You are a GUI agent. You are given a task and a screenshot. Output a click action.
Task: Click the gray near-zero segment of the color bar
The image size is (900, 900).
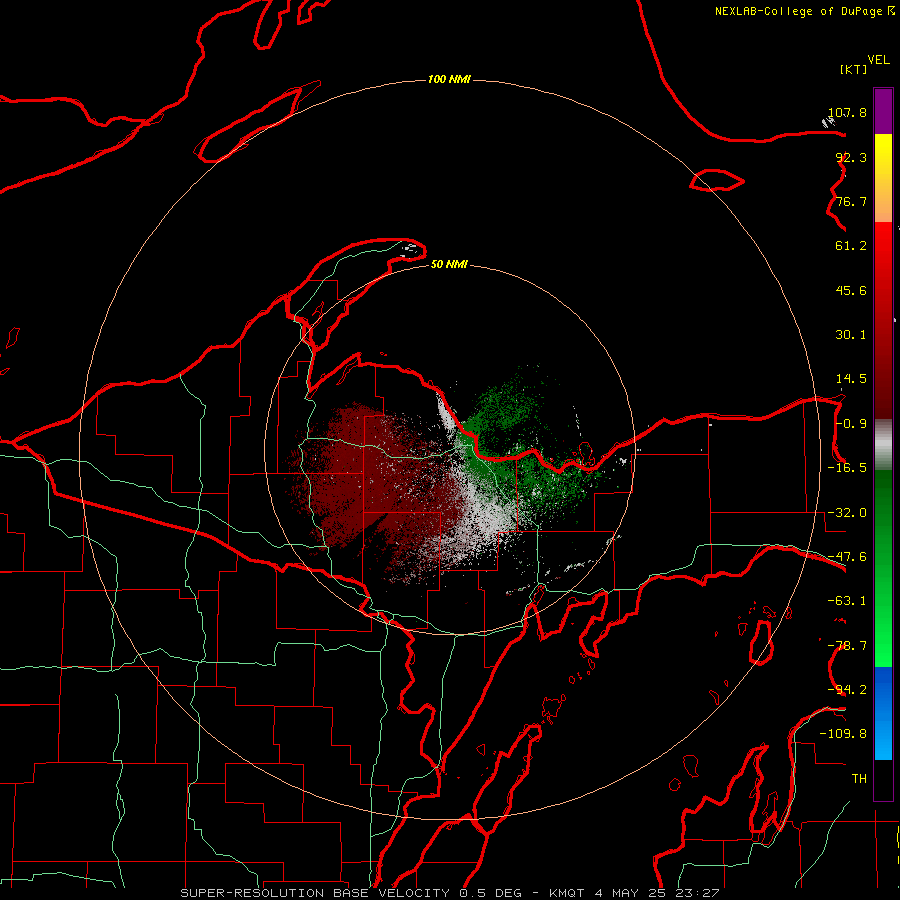883,445
